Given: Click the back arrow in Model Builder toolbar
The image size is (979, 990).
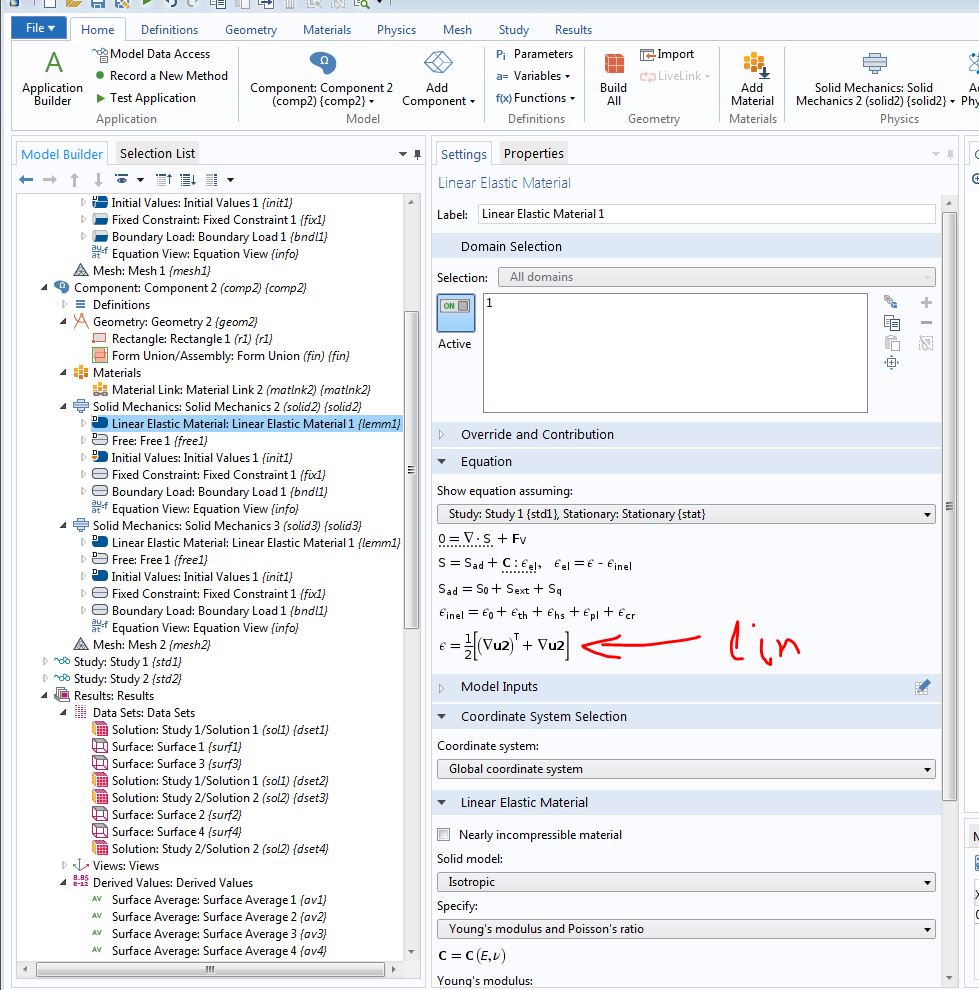Looking at the screenshot, I should coord(26,180).
